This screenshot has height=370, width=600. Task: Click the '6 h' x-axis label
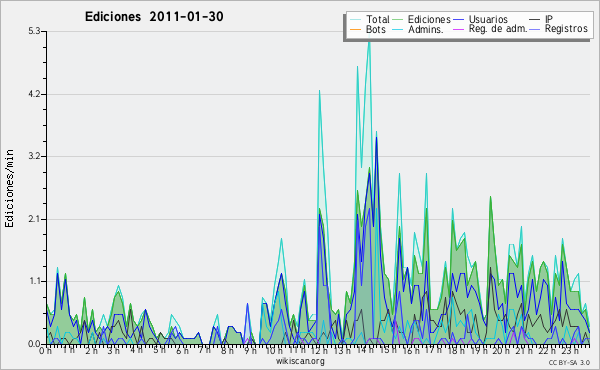tap(183, 350)
